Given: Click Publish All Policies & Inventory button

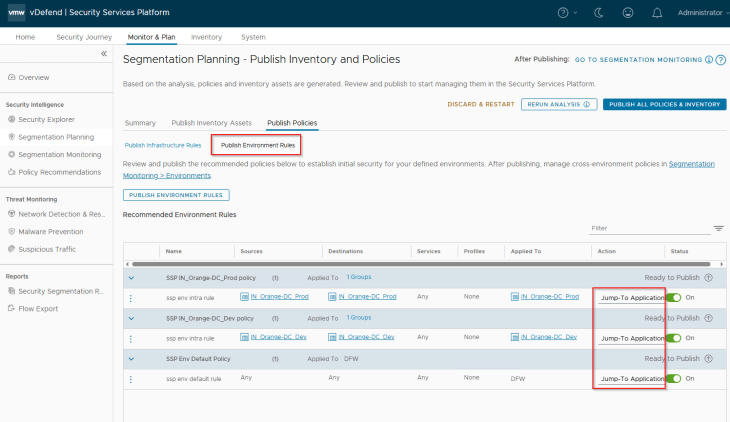Looking at the screenshot, I should pos(664,104).
